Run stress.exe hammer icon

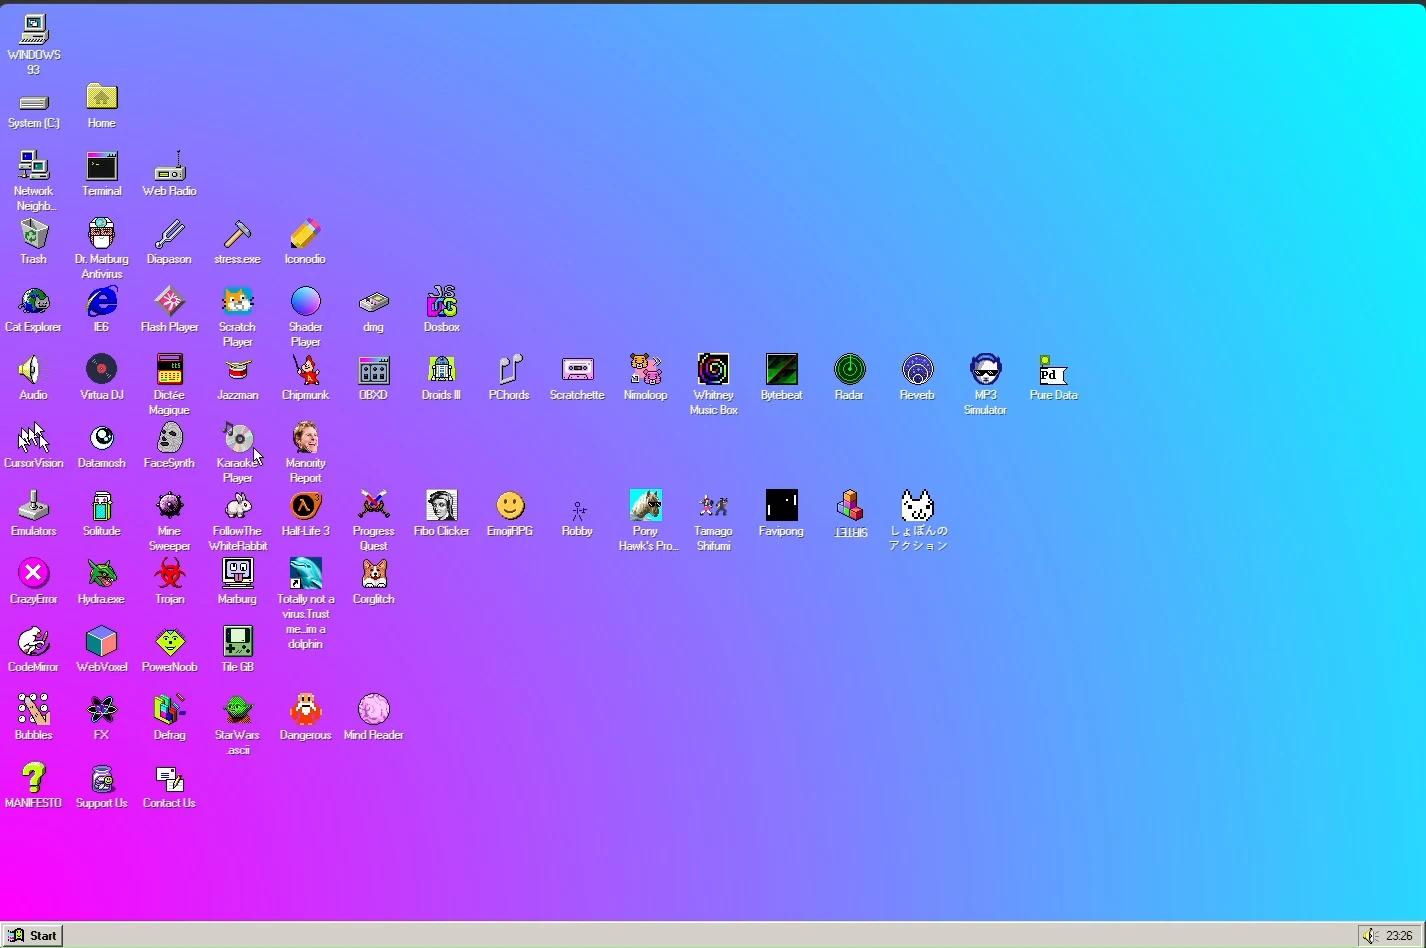(237, 234)
